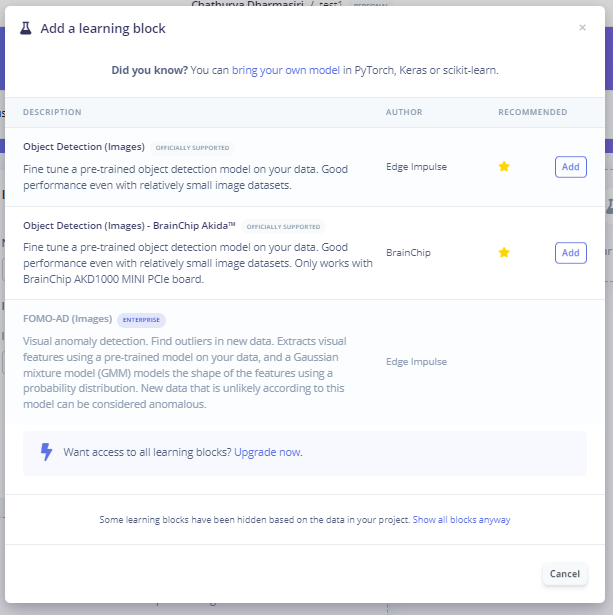The width and height of the screenshot is (613, 615).
Task: Click the star in BrainChip Akida row
Action: (504, 253)
